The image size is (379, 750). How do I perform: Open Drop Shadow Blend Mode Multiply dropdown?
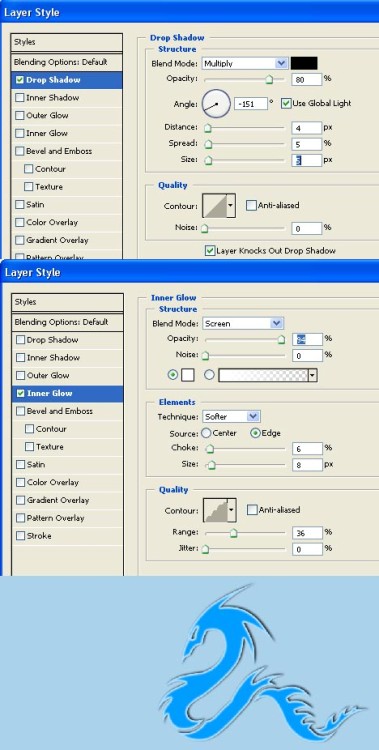(245, 63)
